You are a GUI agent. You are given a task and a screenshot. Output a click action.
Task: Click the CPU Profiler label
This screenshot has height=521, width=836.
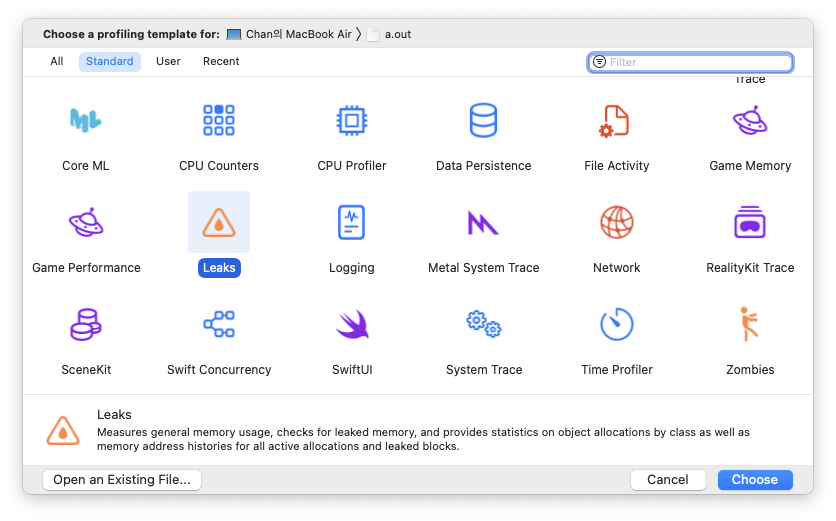(x=351, y=166)
